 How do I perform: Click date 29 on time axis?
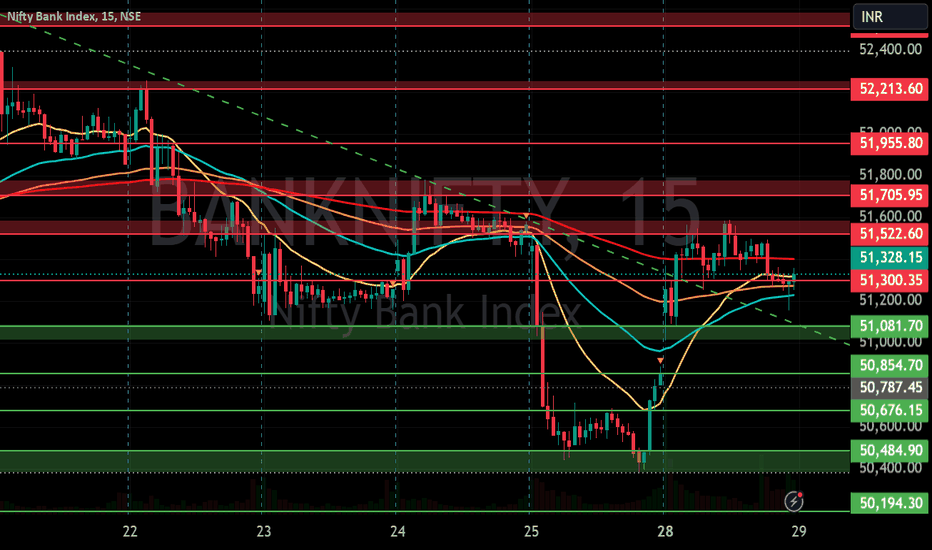[799, 531]
